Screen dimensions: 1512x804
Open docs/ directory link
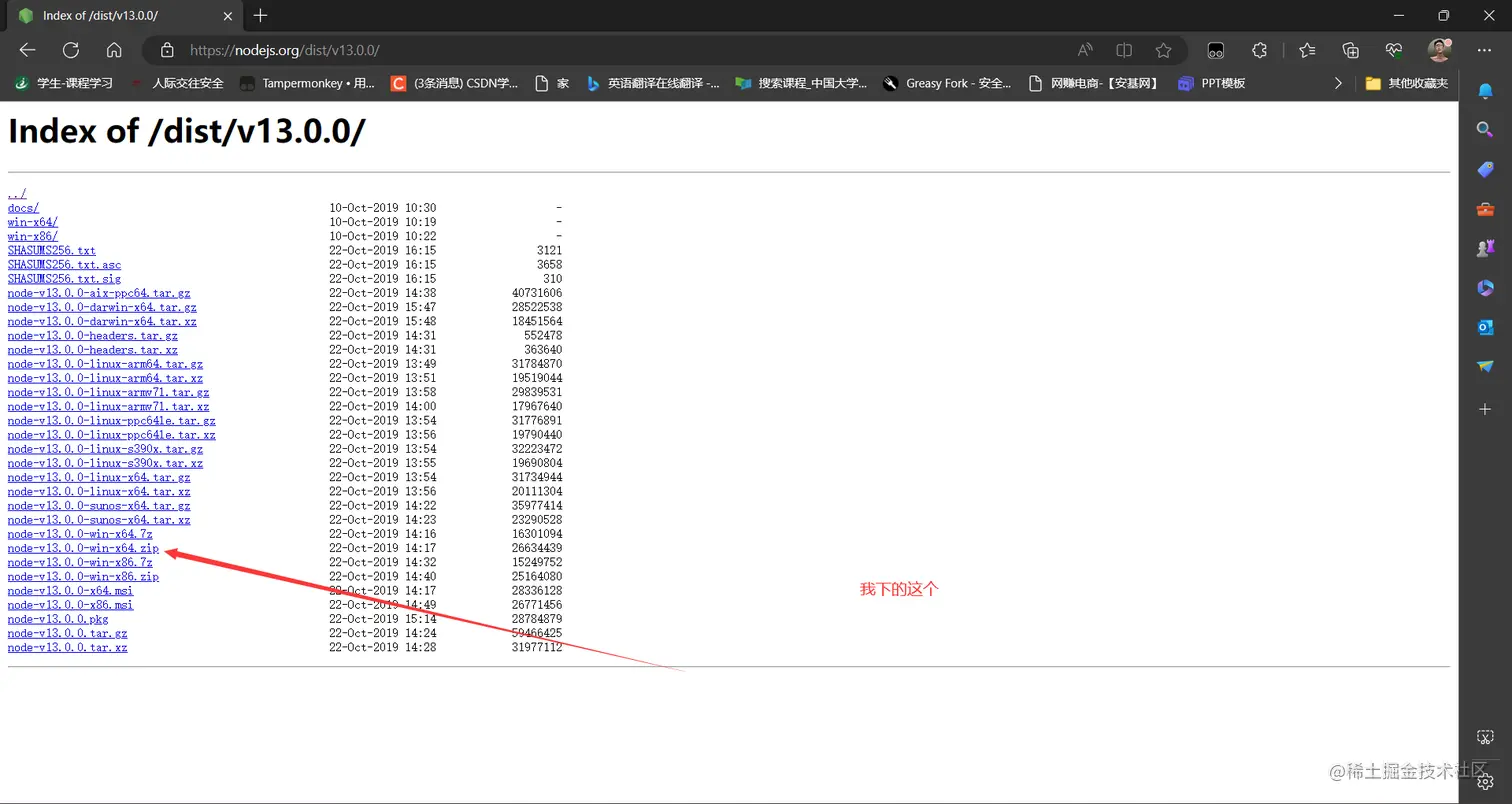point(23,208)
